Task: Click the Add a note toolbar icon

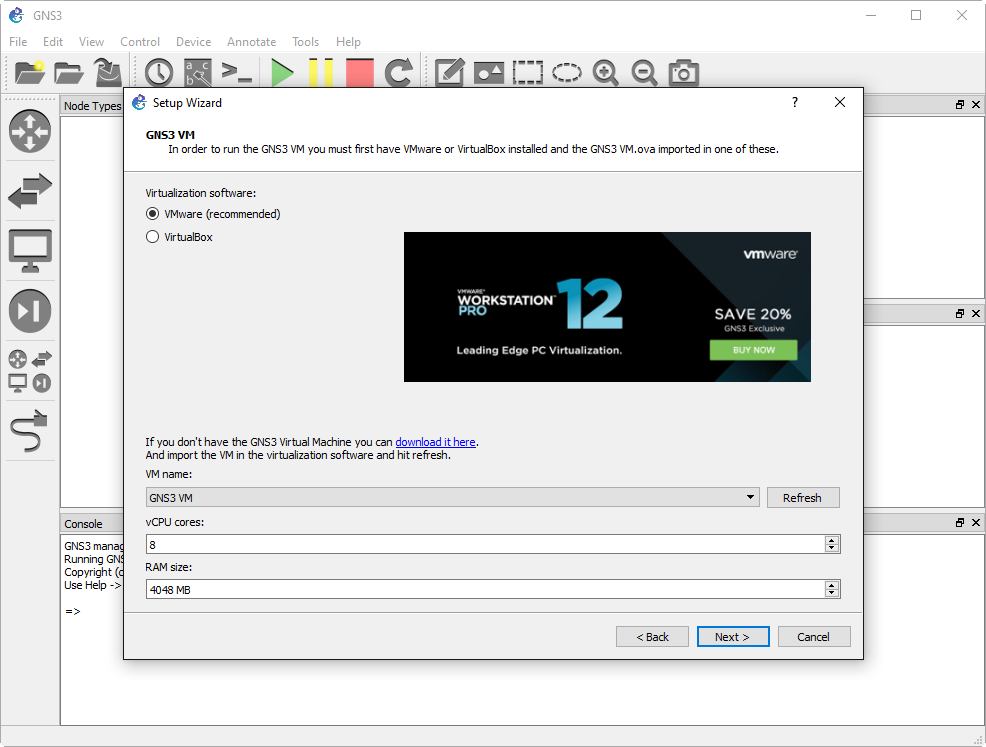Action: 450,72
